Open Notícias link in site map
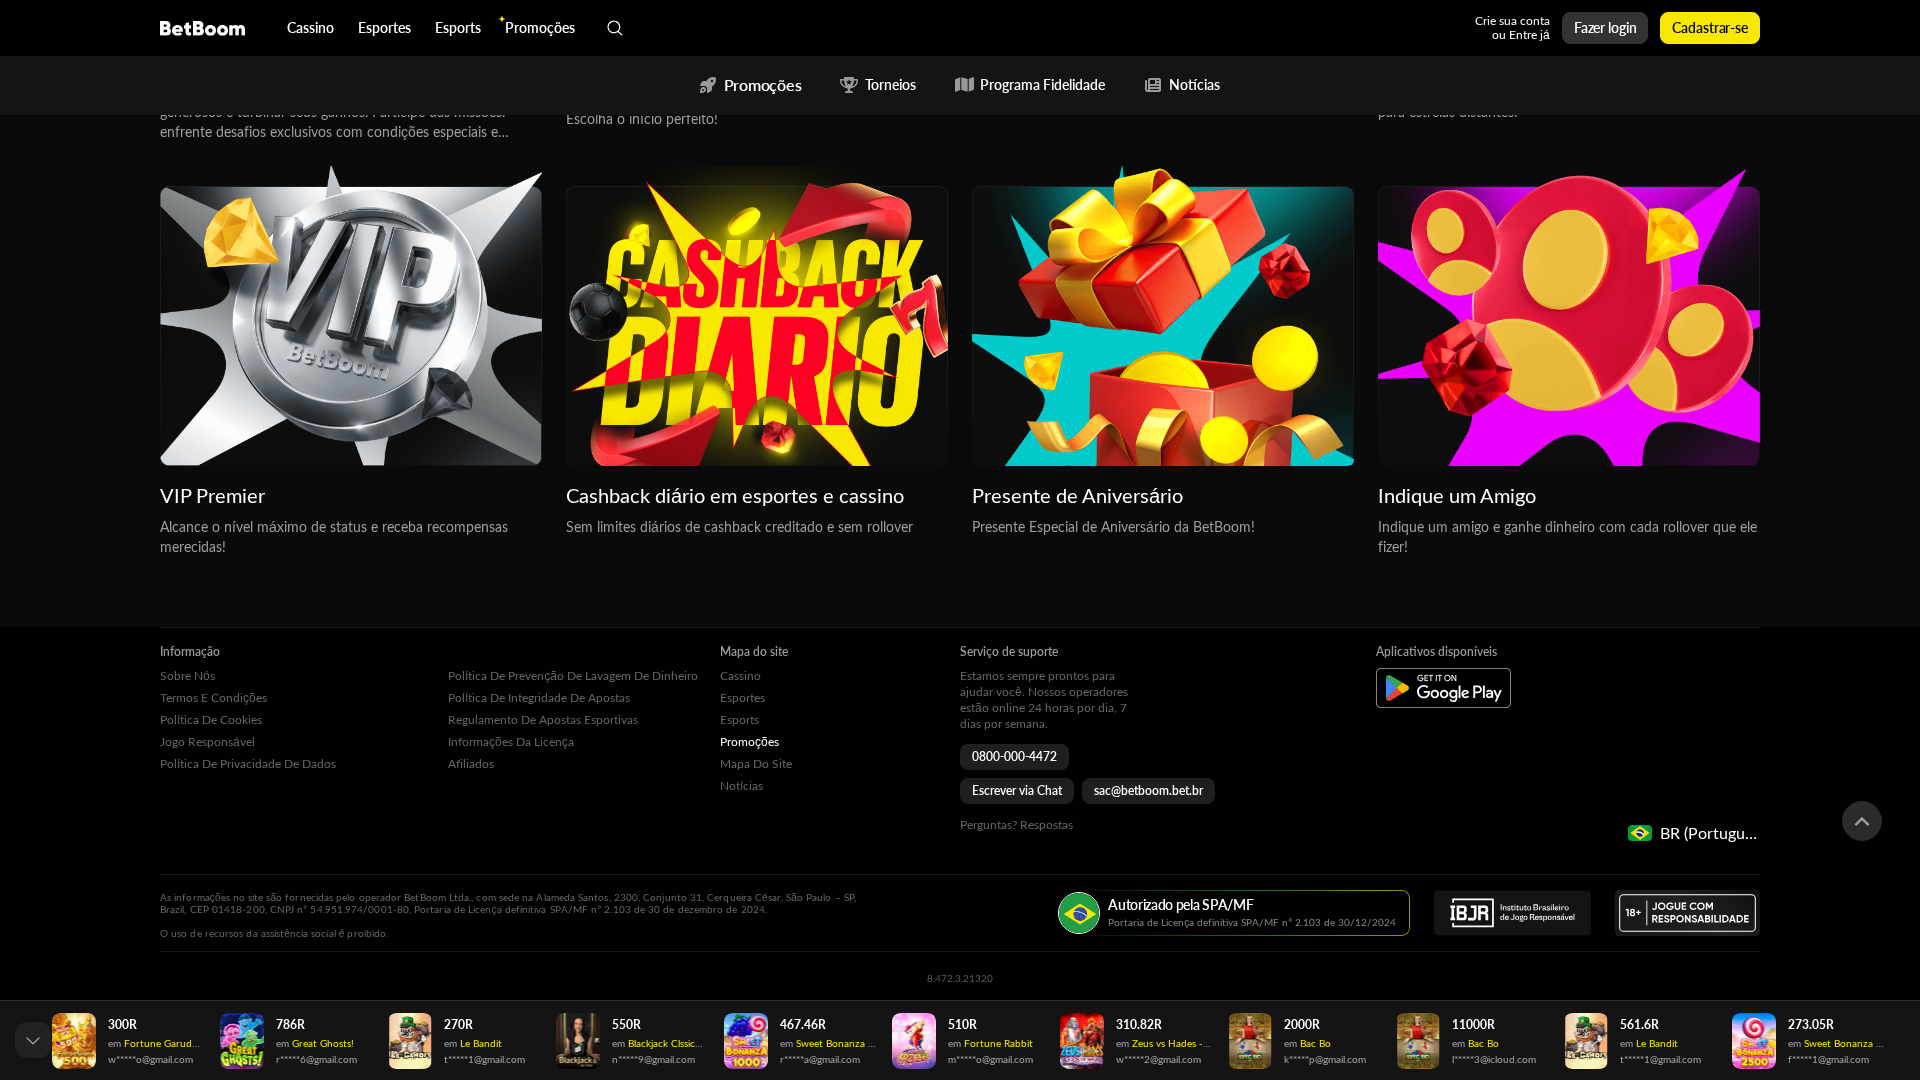 741,786
